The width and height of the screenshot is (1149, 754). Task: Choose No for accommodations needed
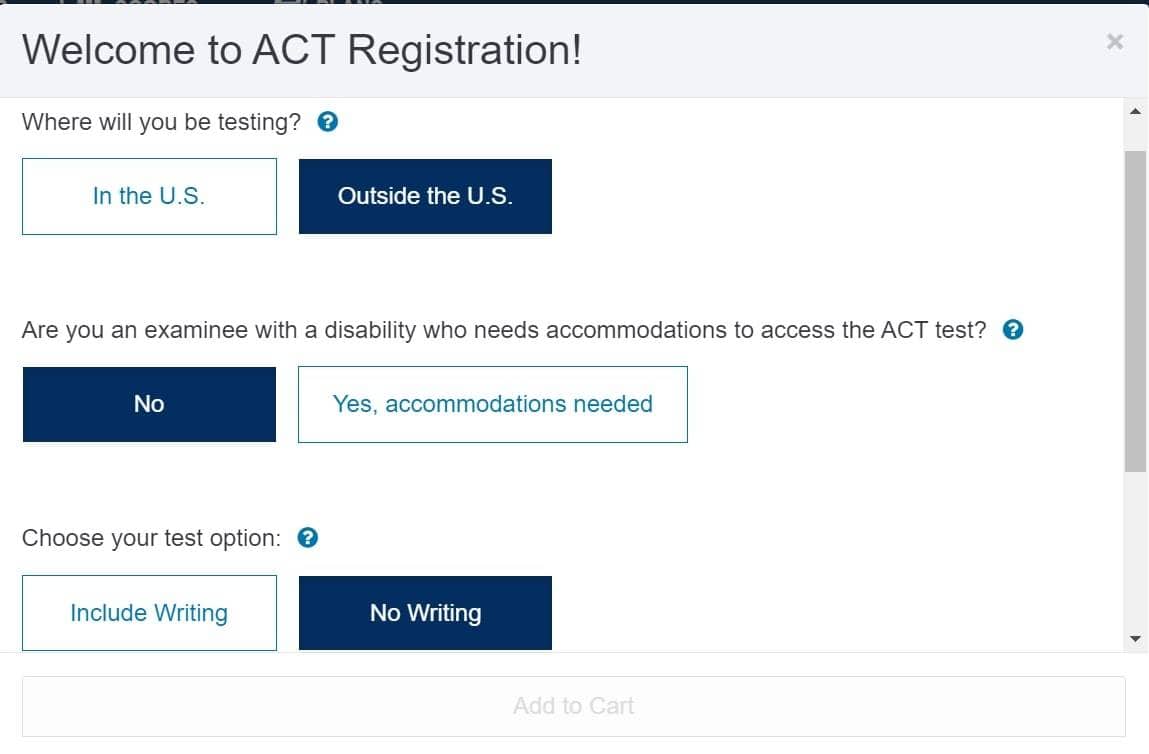[148, 404]
